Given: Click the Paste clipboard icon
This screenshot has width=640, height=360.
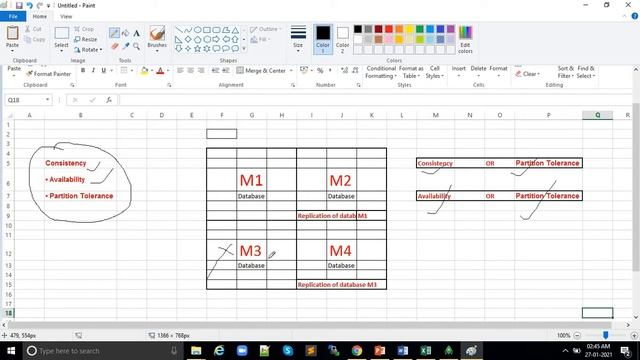Looking at the screenshot, I should click(12, 33).
